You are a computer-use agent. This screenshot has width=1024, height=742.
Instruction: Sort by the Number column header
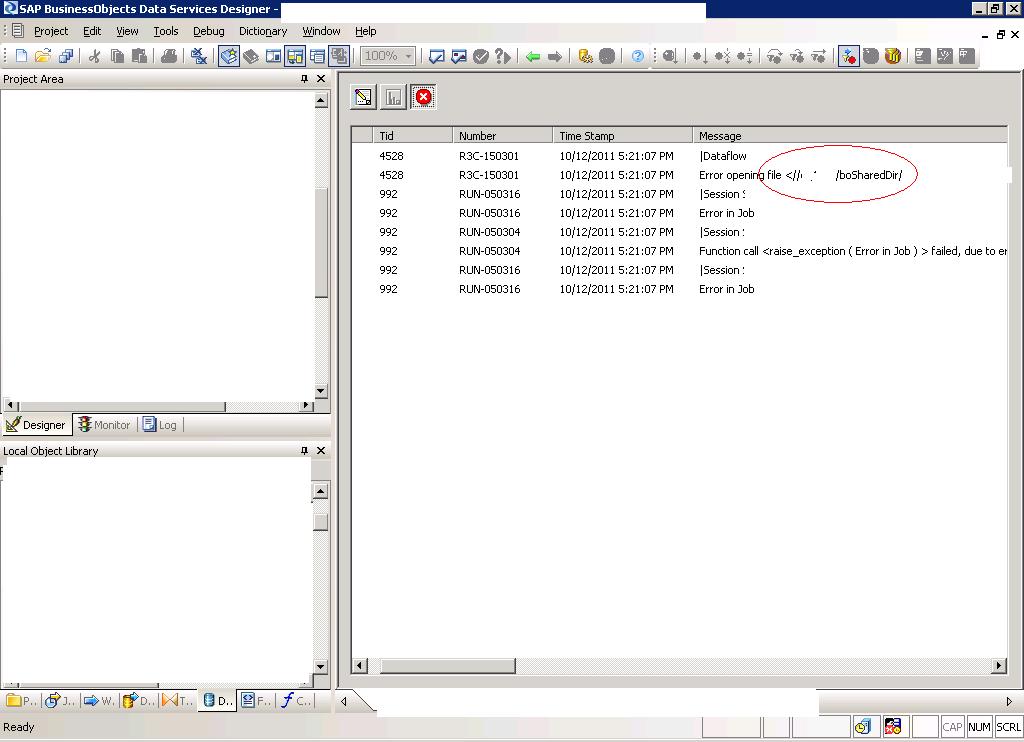(503, 136)
